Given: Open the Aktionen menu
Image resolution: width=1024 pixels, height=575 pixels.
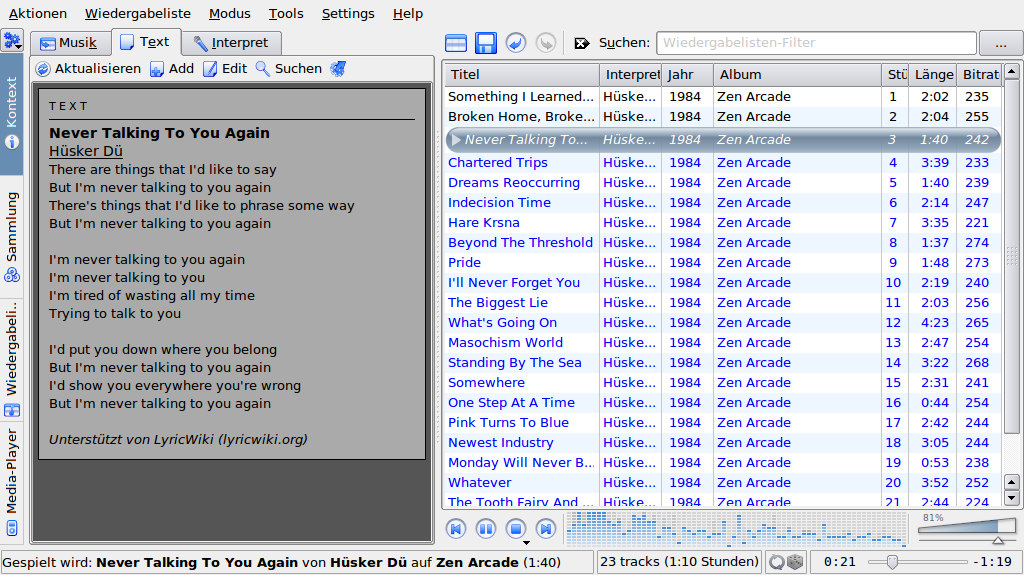Looking at the screenshot, I should pos(37,14).
